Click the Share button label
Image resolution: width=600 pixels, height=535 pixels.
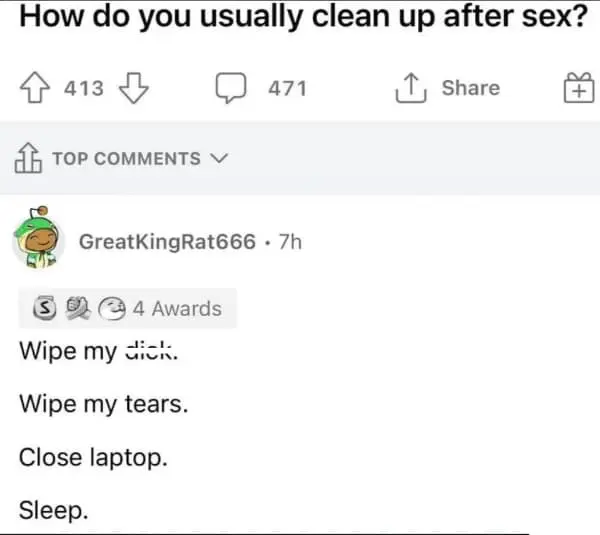470,88
